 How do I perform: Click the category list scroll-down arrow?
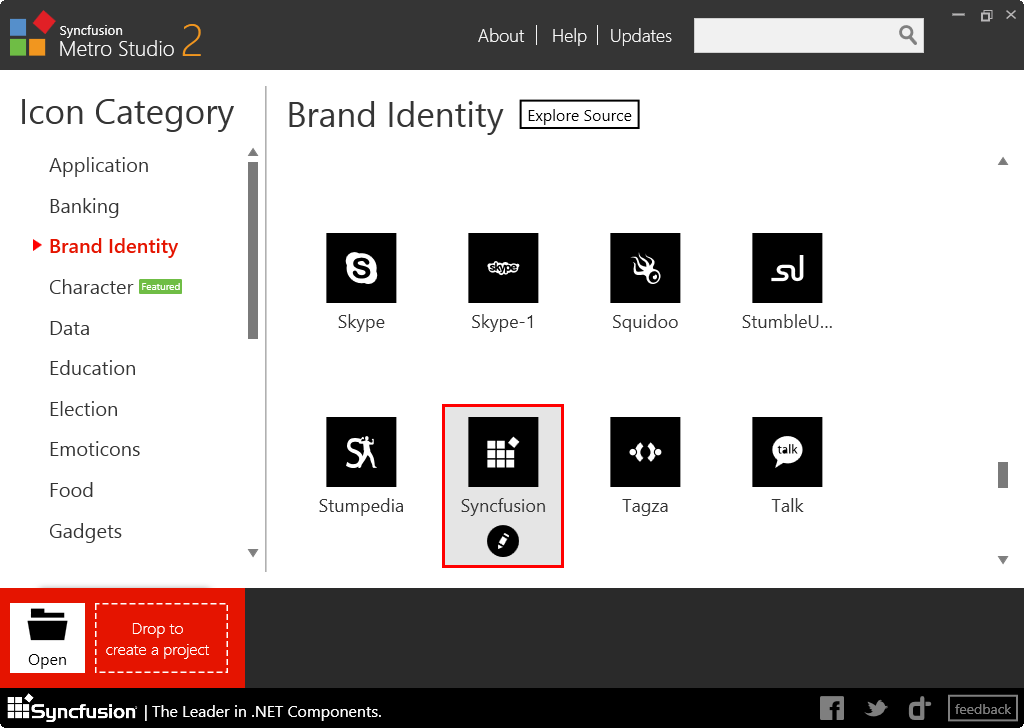(253, 553)
